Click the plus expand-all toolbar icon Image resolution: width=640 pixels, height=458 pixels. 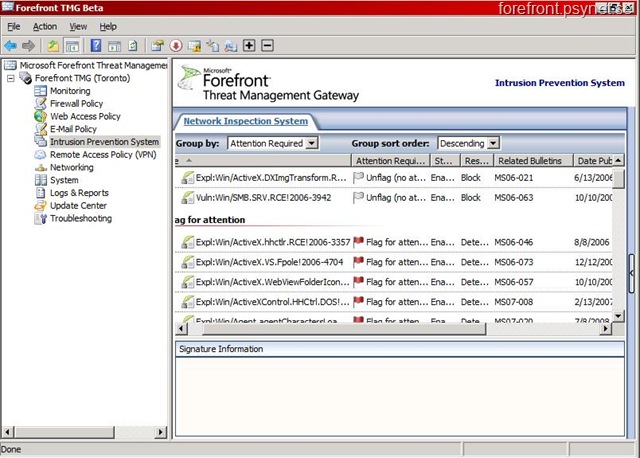249,45
